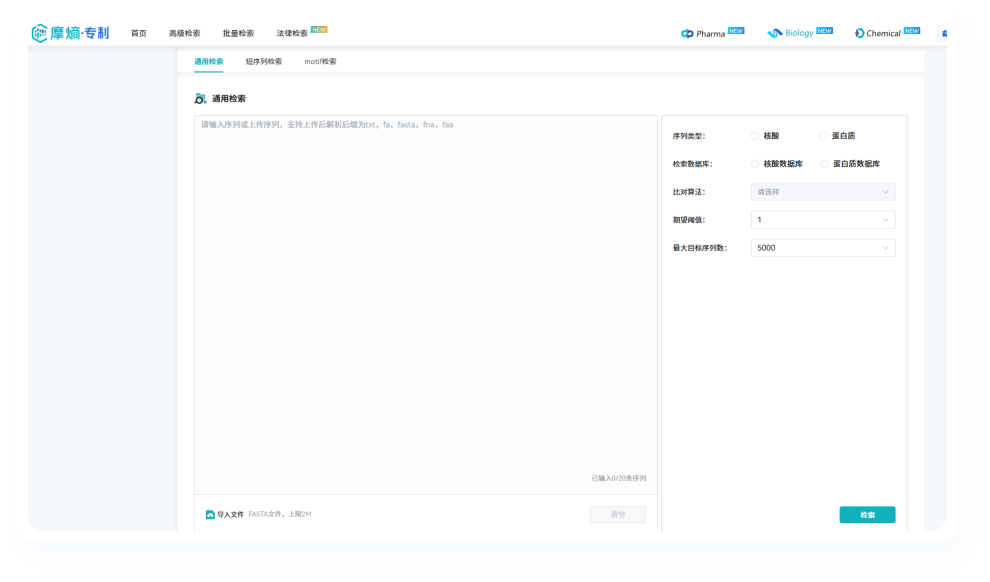The width and height of the screenshot is (990, 582).
Task: Click the Chemical icon
Action: pos(859,33)
